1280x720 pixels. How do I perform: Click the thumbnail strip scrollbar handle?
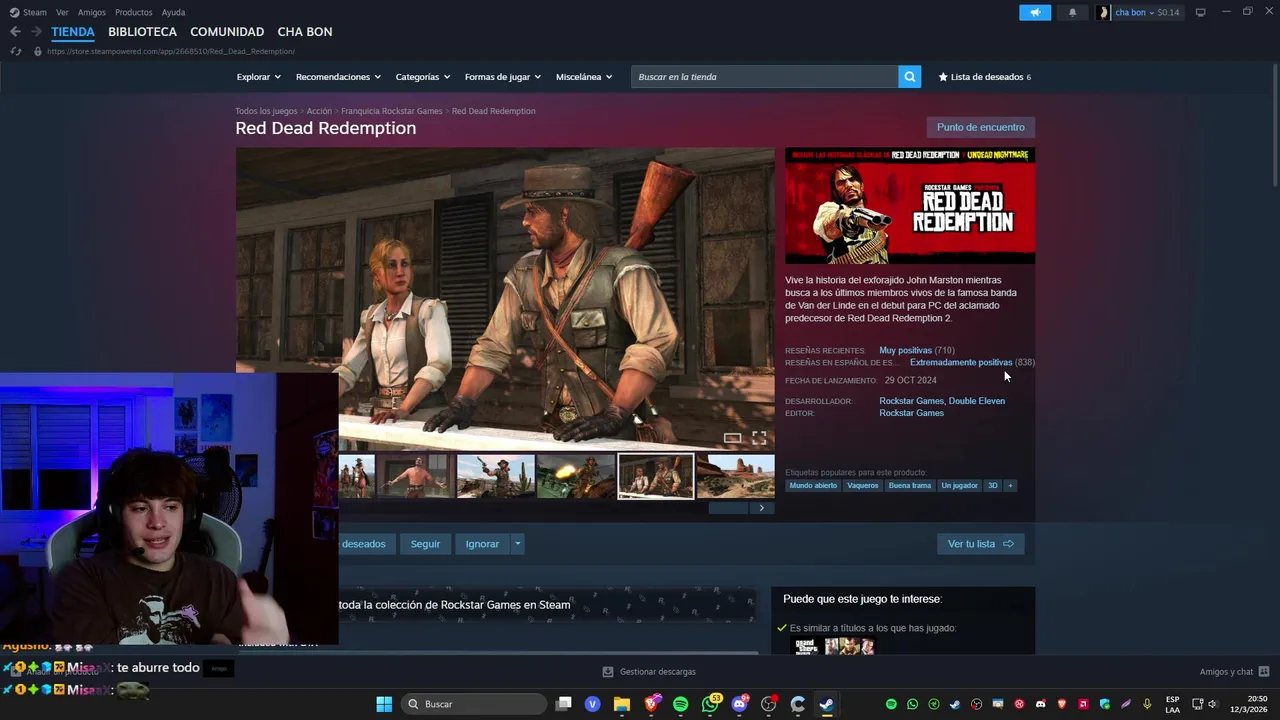(728, 508)
